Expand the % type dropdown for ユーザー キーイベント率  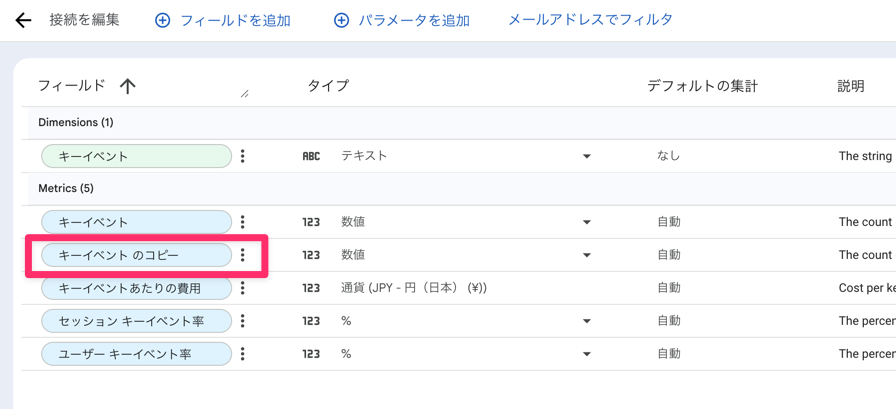click(586, 355)
